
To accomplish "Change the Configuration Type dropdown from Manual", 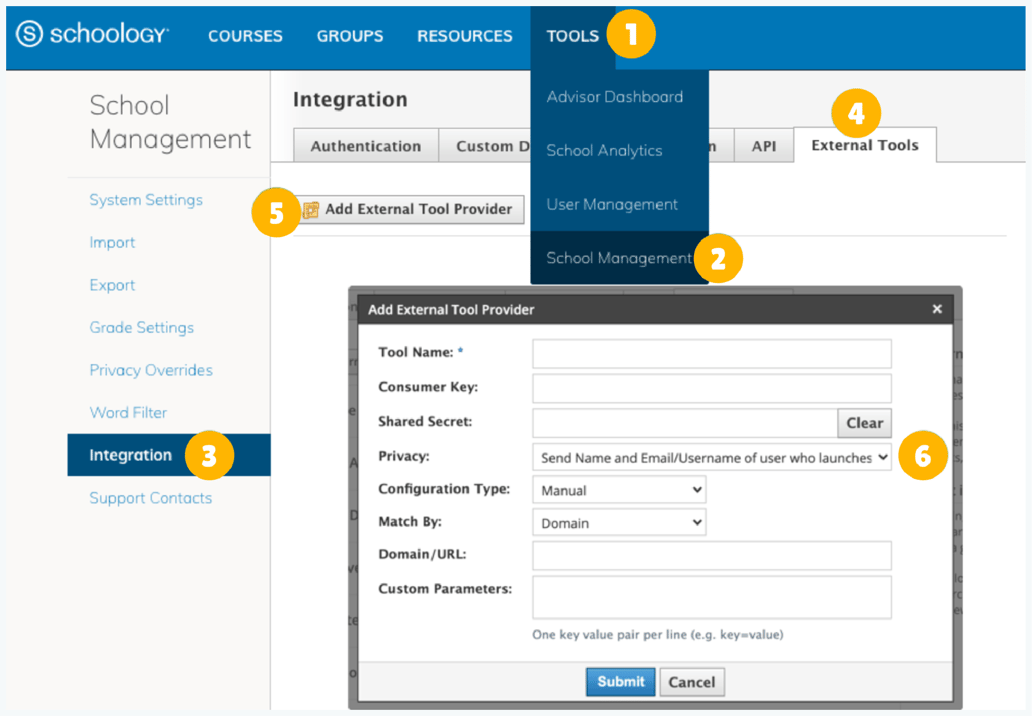I will pos(617,489).
